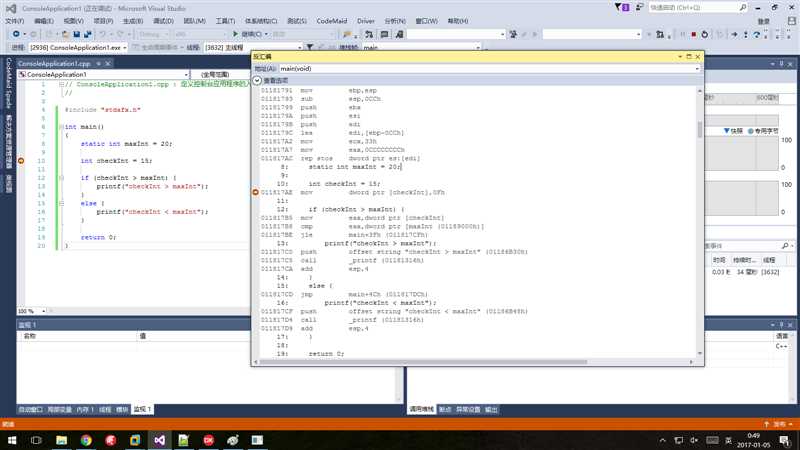Click the feedback icon beside Quick Launch
800x450 pixels.
[x=639, y=7]
